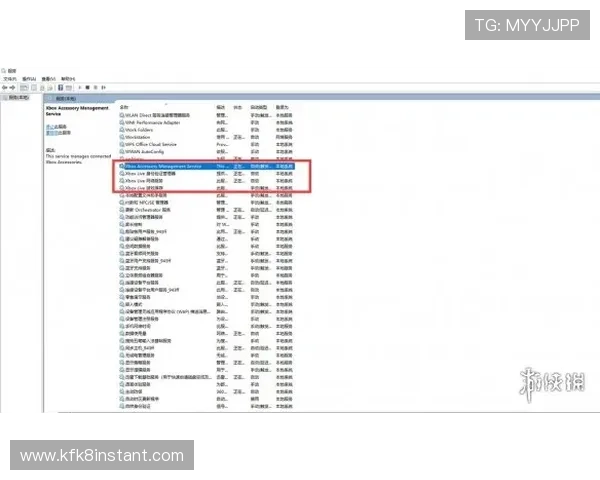The height and width of the screenshot is (480, 600).
Task: Sort by the 名称 (Name) column header
Action: click(x=125, y=107)
